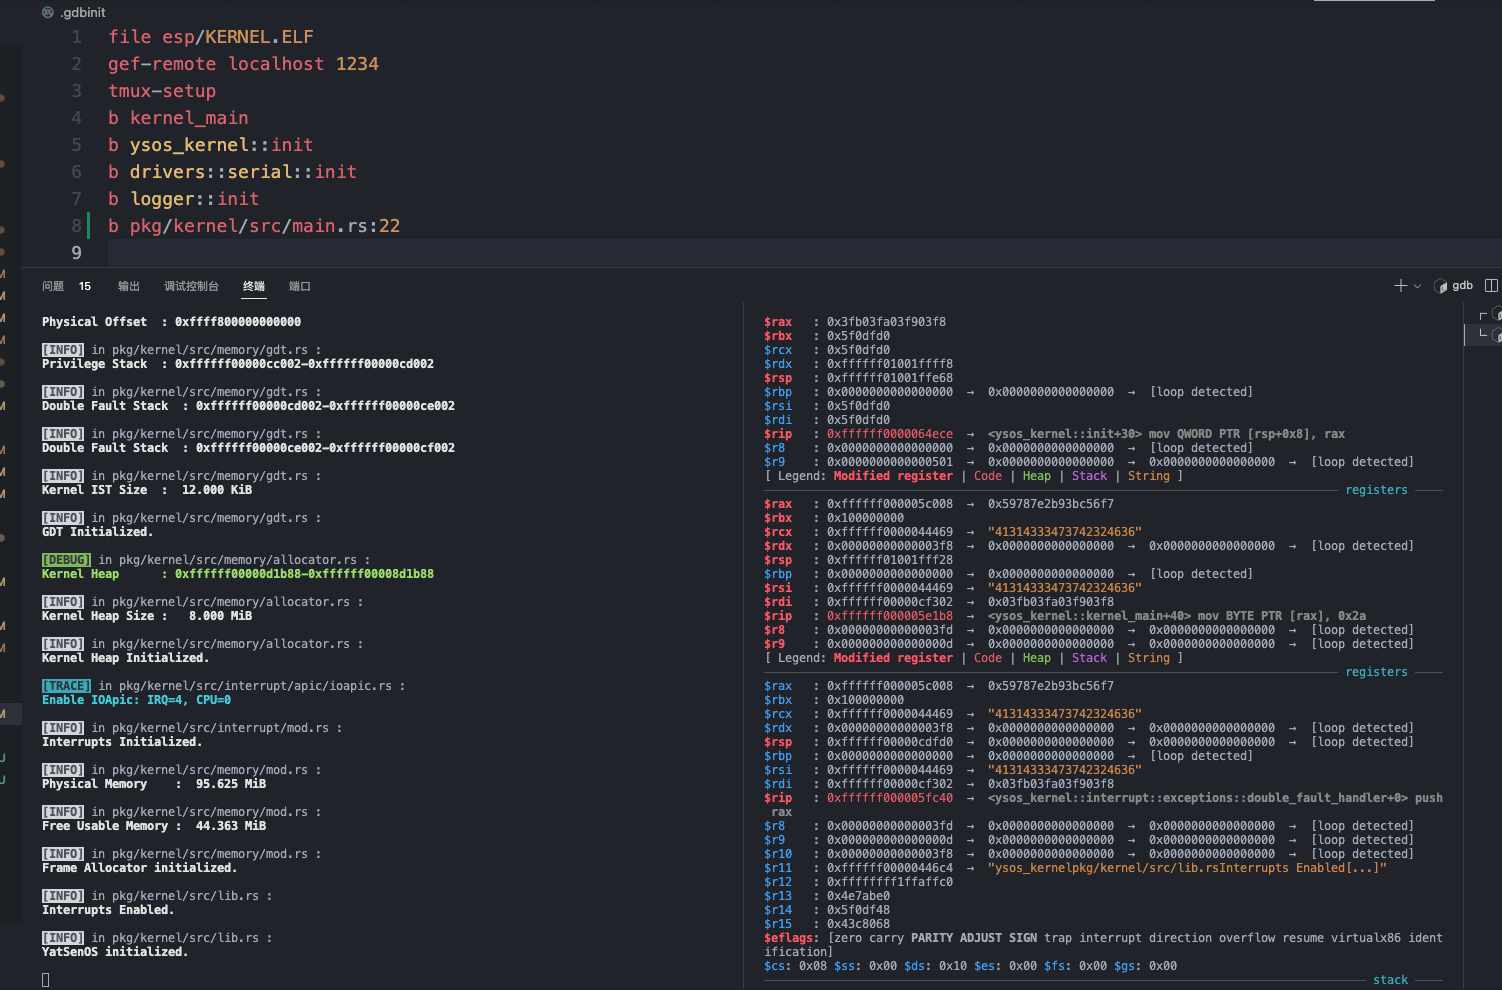Click the 15 problems count badge
The height and width of the screenshot is (990, 1502).
tap(85, 286)
